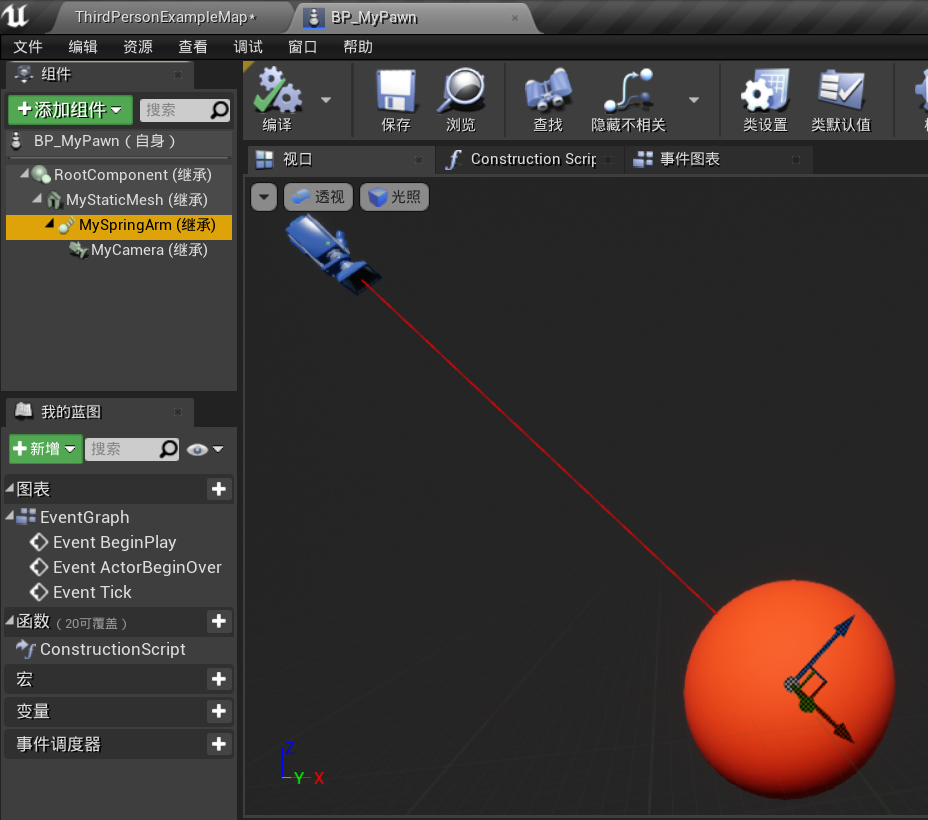Click the 光照 lit view mode button
This screenshot has height=820, width=928.
click(394, 196)
